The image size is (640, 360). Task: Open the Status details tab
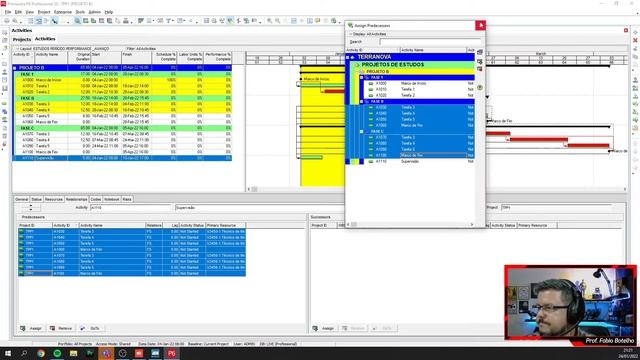click(36, 199)
